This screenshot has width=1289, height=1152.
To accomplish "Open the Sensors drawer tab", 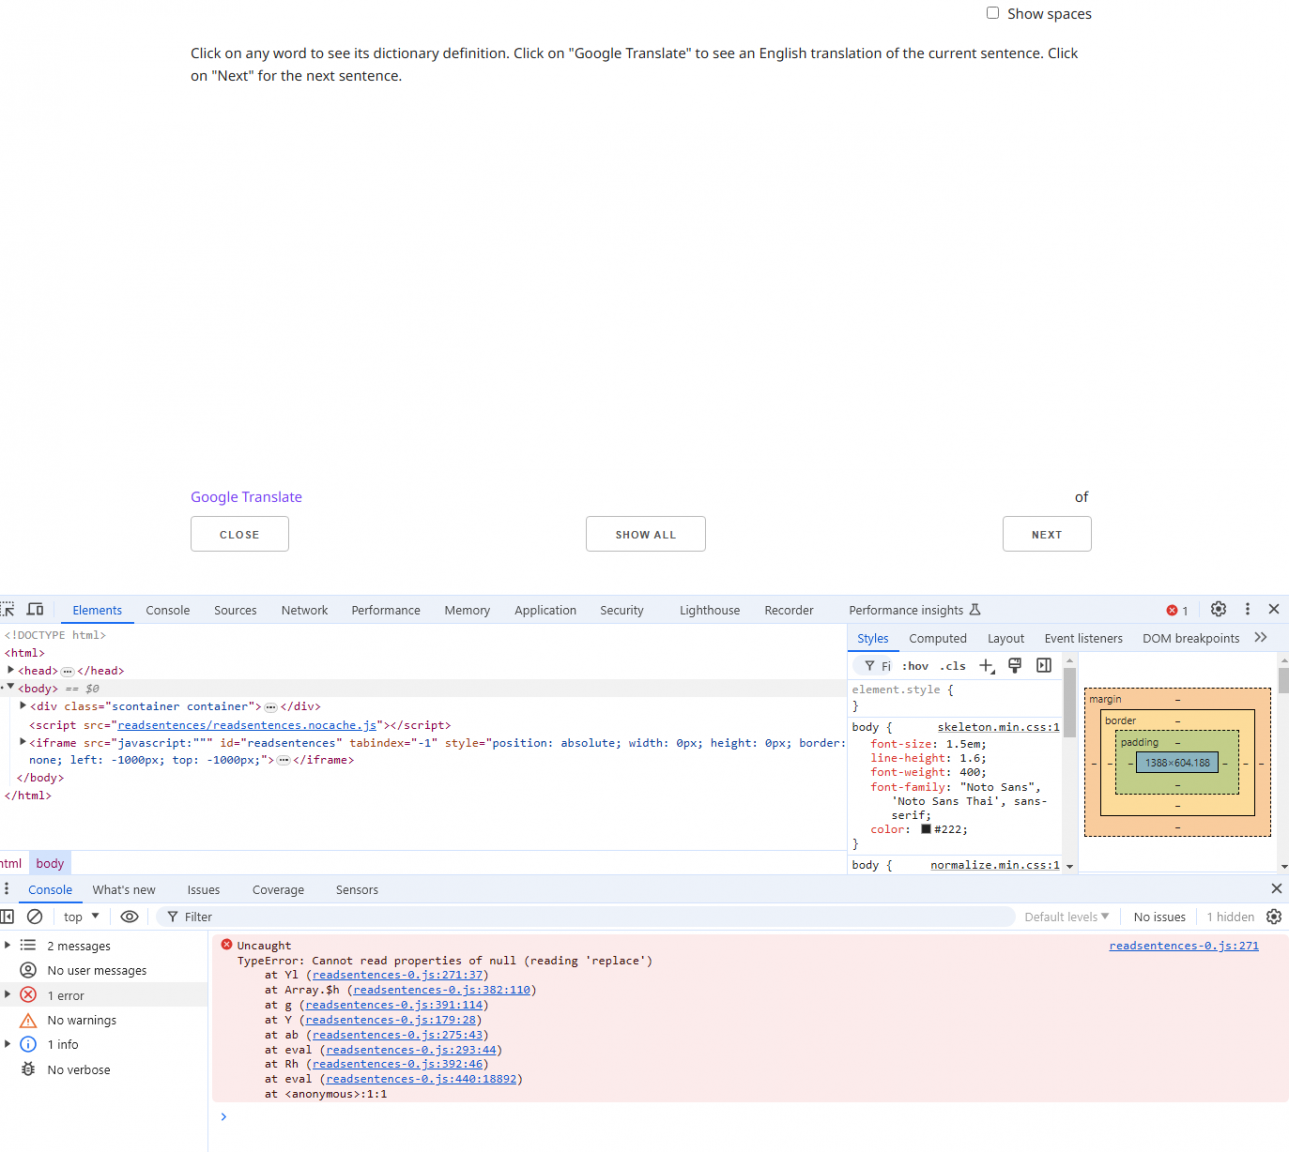I will (x=357, y=890).
